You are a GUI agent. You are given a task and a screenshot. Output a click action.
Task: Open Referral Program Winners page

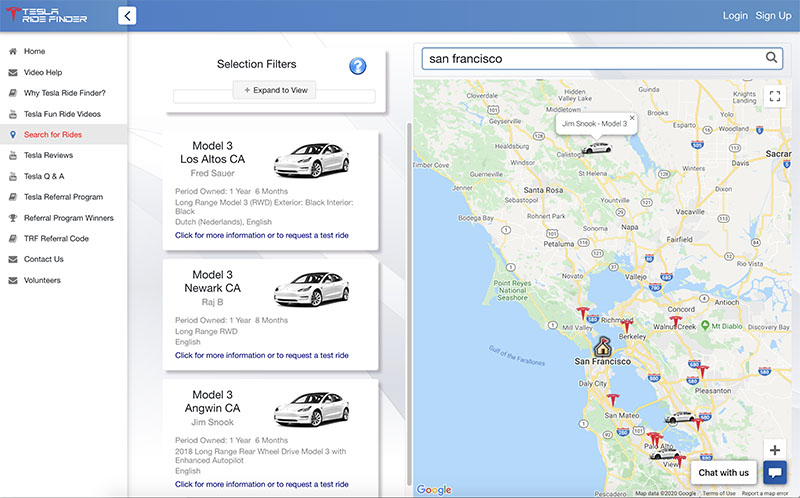69,218
